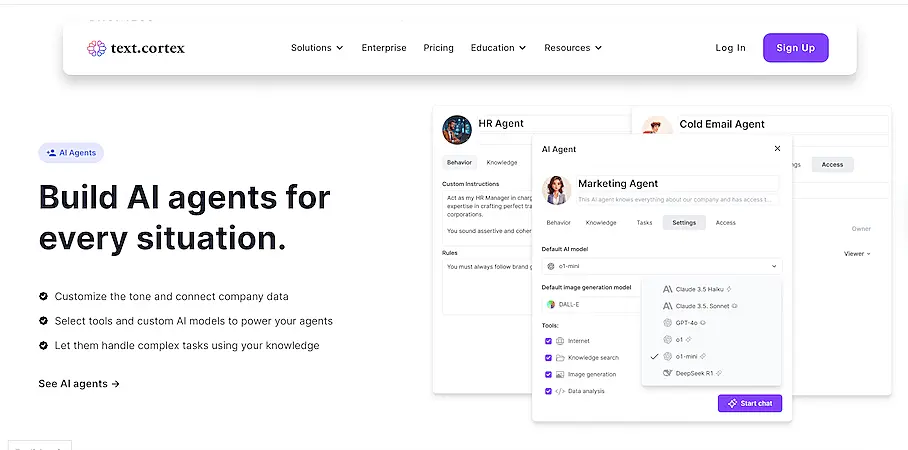Click the checkmark beside o1-mini option
This screenshot has height=450, width=908.
pos(654,356)
